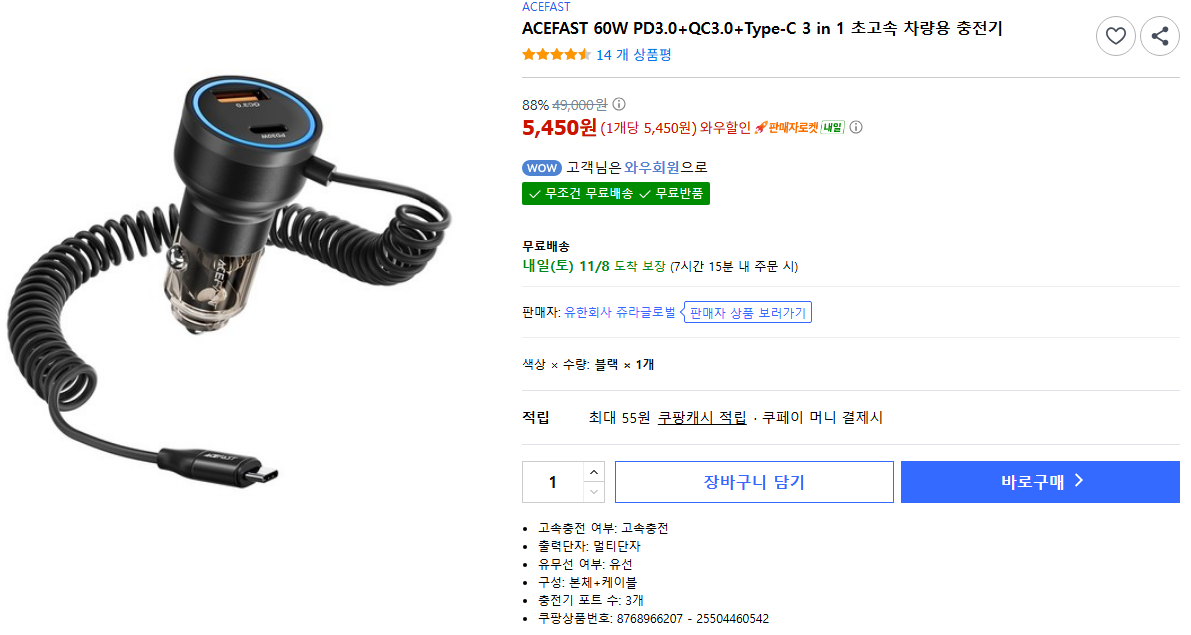Click 판매자 상품 보러가기 button
This screenshot has height=635, width=1191.
pyautogui.click(x=748, y=313)
